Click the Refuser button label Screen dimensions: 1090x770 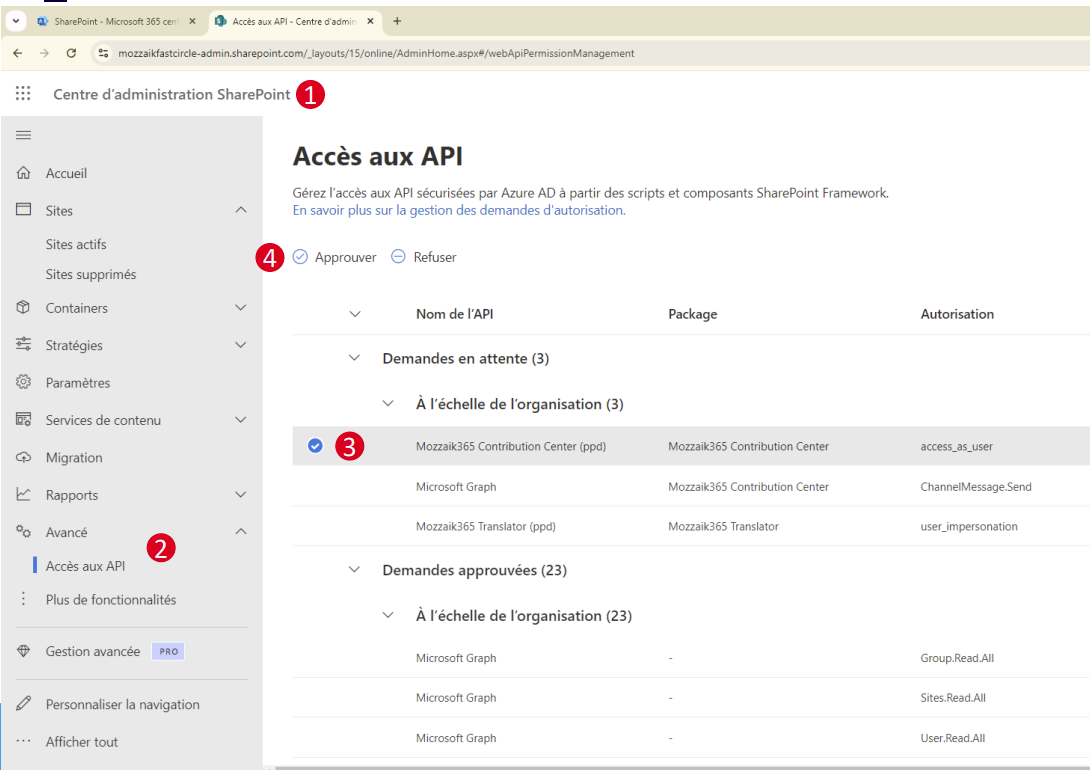[435, 257]
